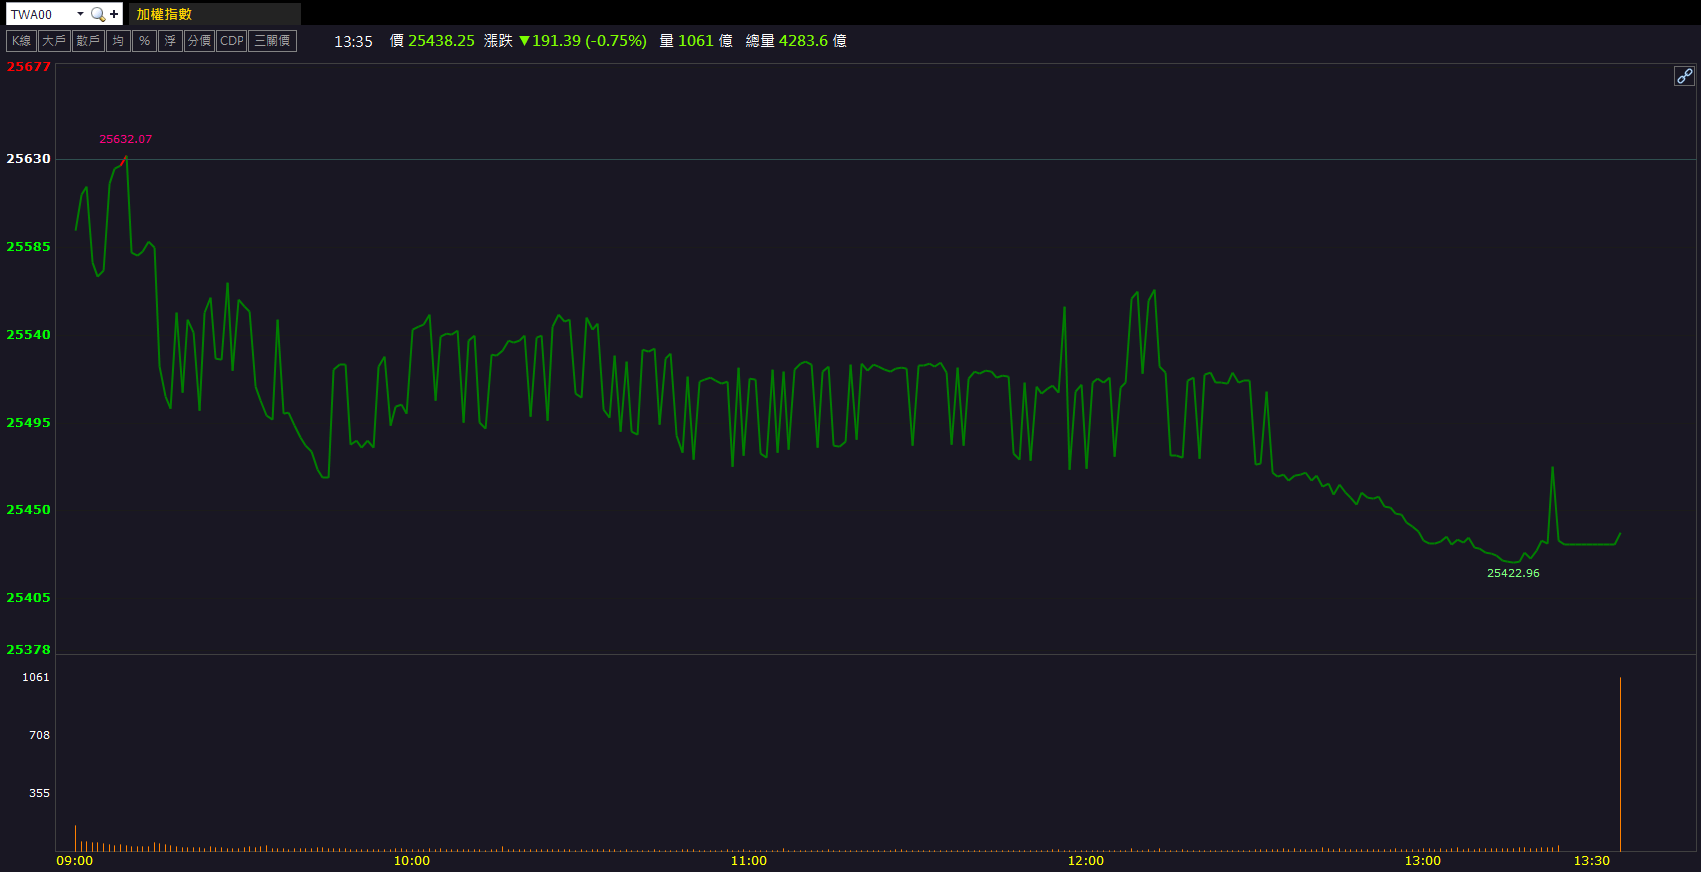The height and width of the screenshot is (872, 1701).
Task: Select the 三關價 toolbar button
Action: click(272, 41)
